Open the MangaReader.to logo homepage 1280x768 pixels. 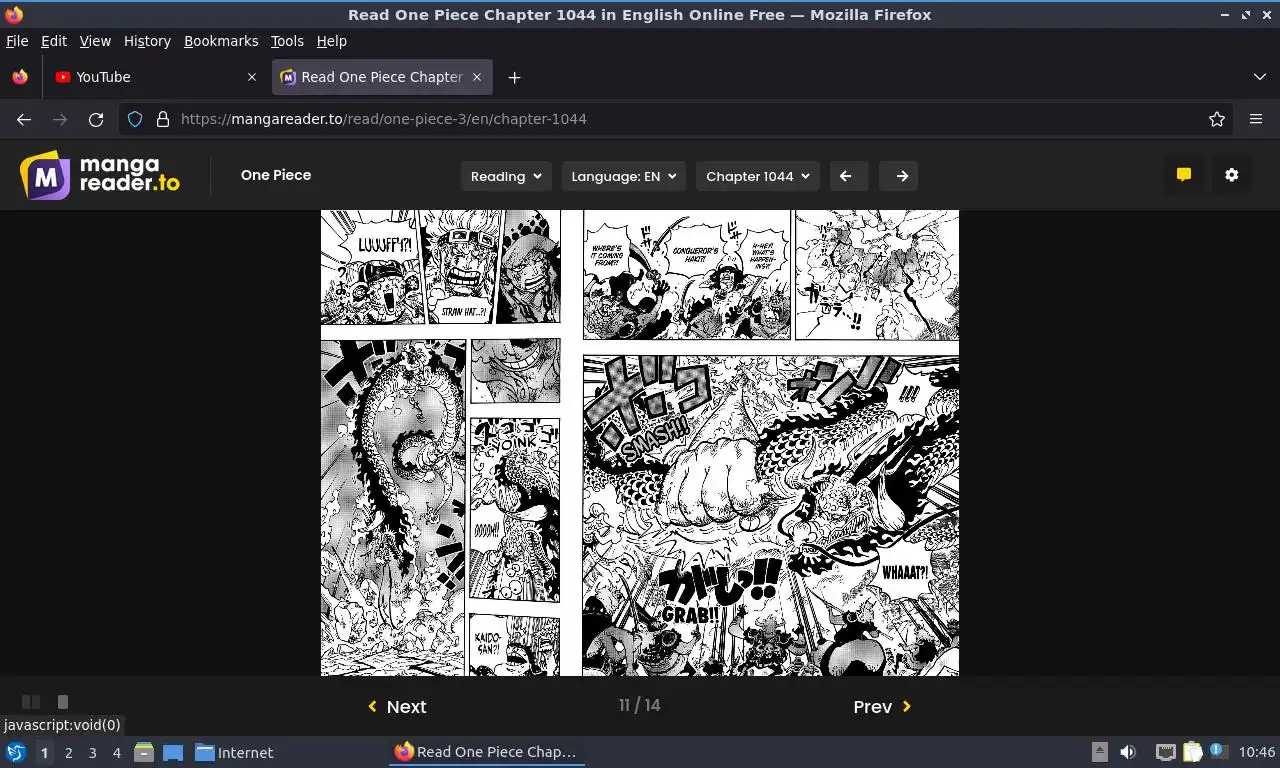(100, 175)
